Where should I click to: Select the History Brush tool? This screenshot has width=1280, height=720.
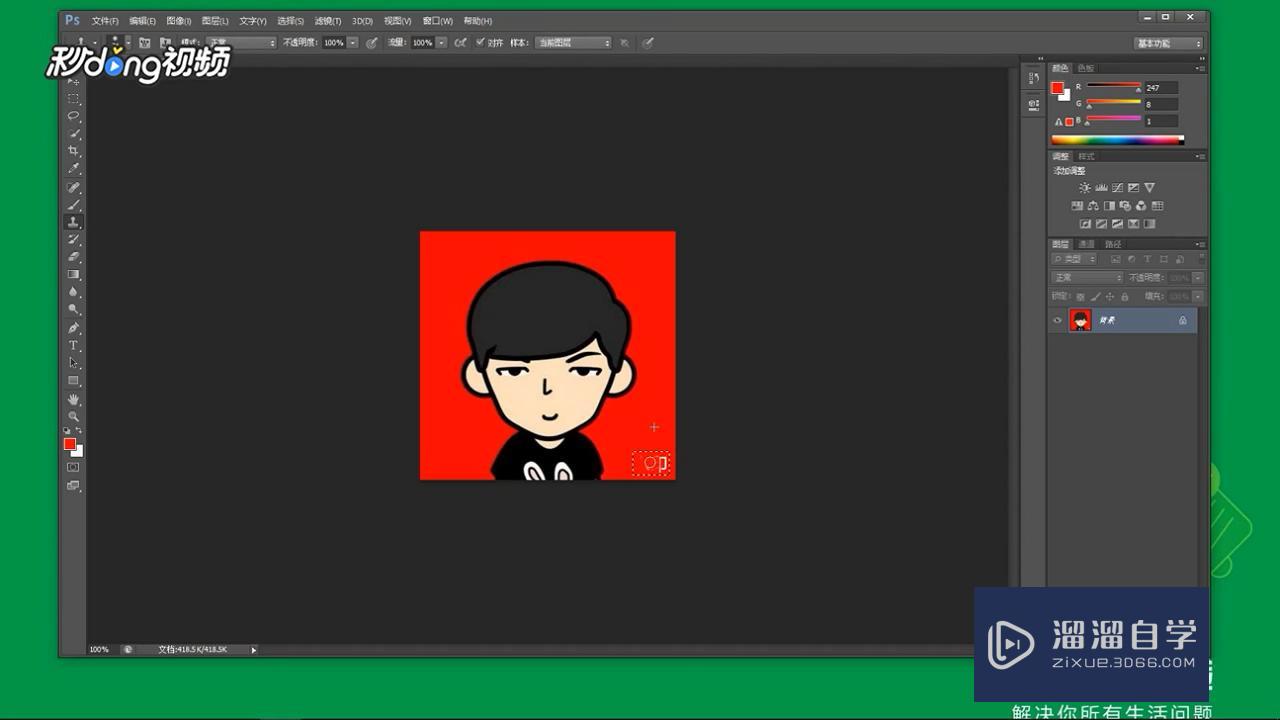tap(73, 239)
